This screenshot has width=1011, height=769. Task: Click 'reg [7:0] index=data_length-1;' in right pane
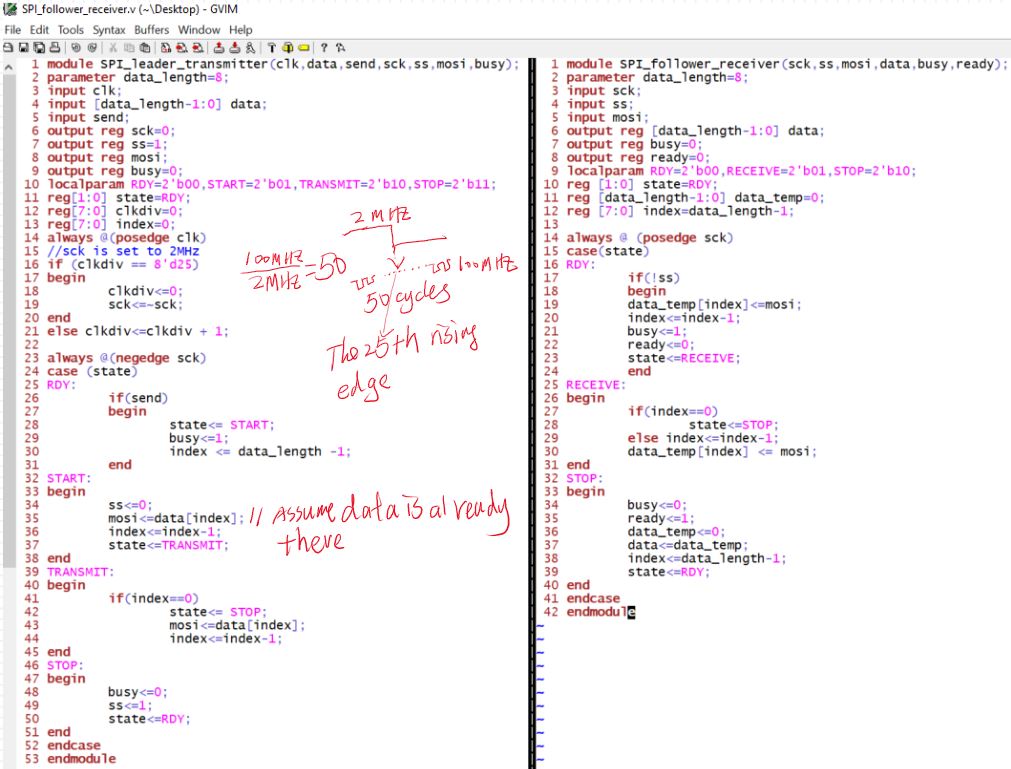click(x=680, y=211)
